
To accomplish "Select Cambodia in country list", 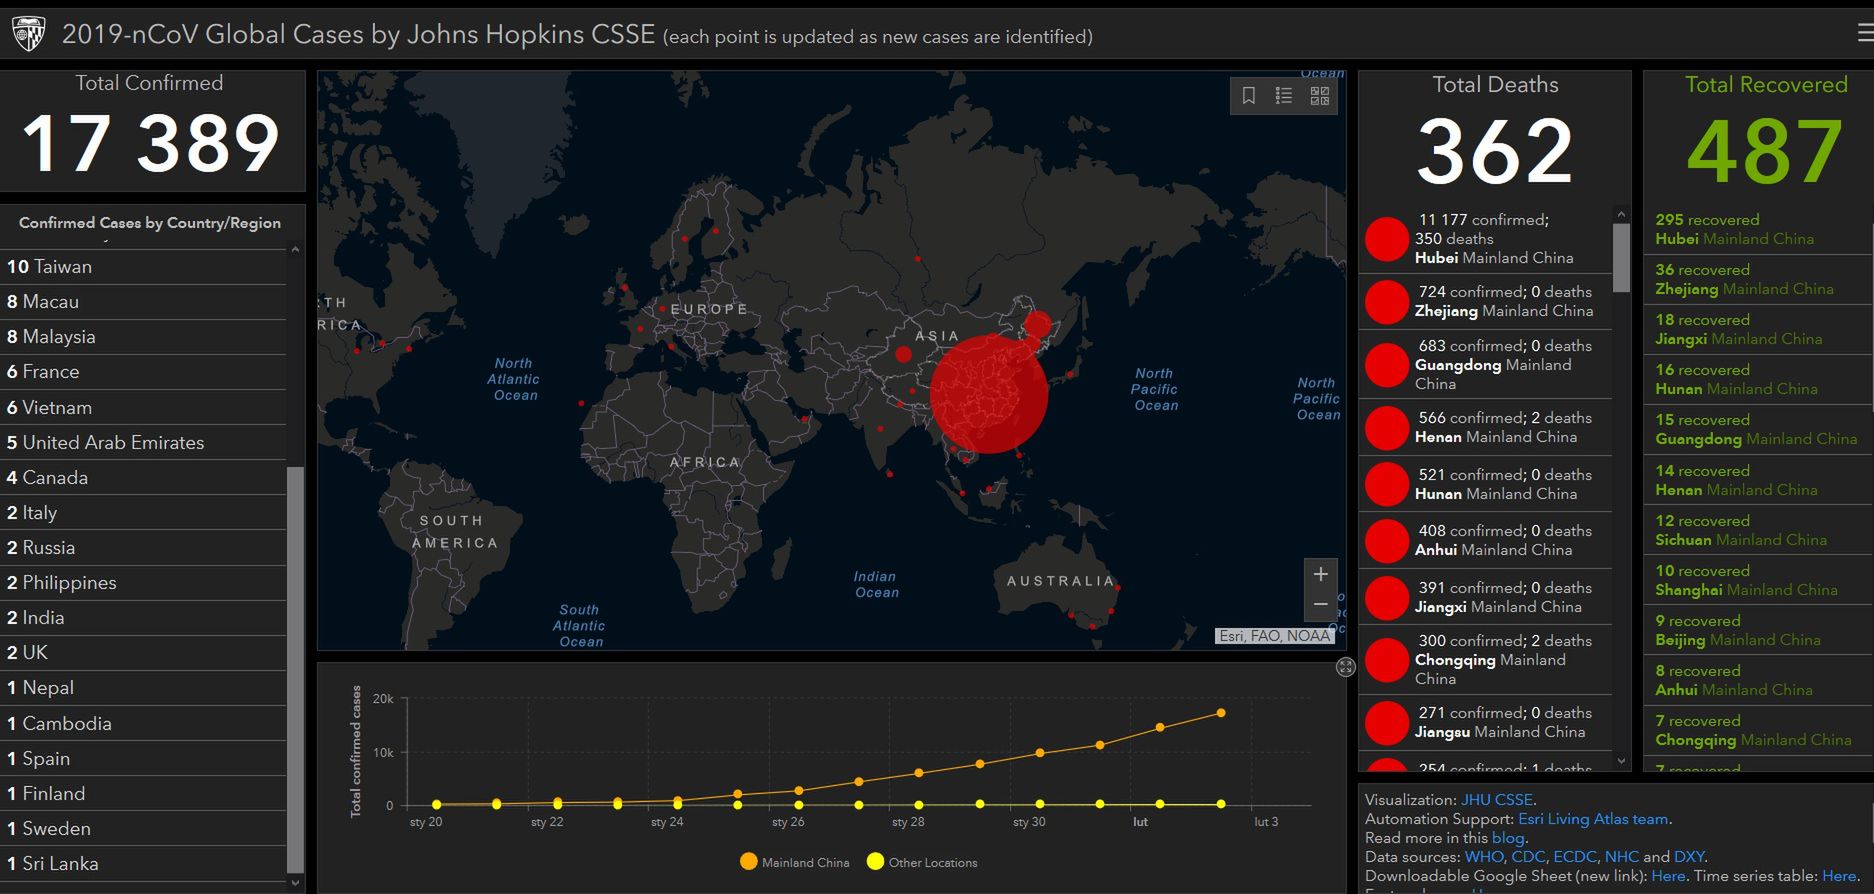I will click(144, 724).
